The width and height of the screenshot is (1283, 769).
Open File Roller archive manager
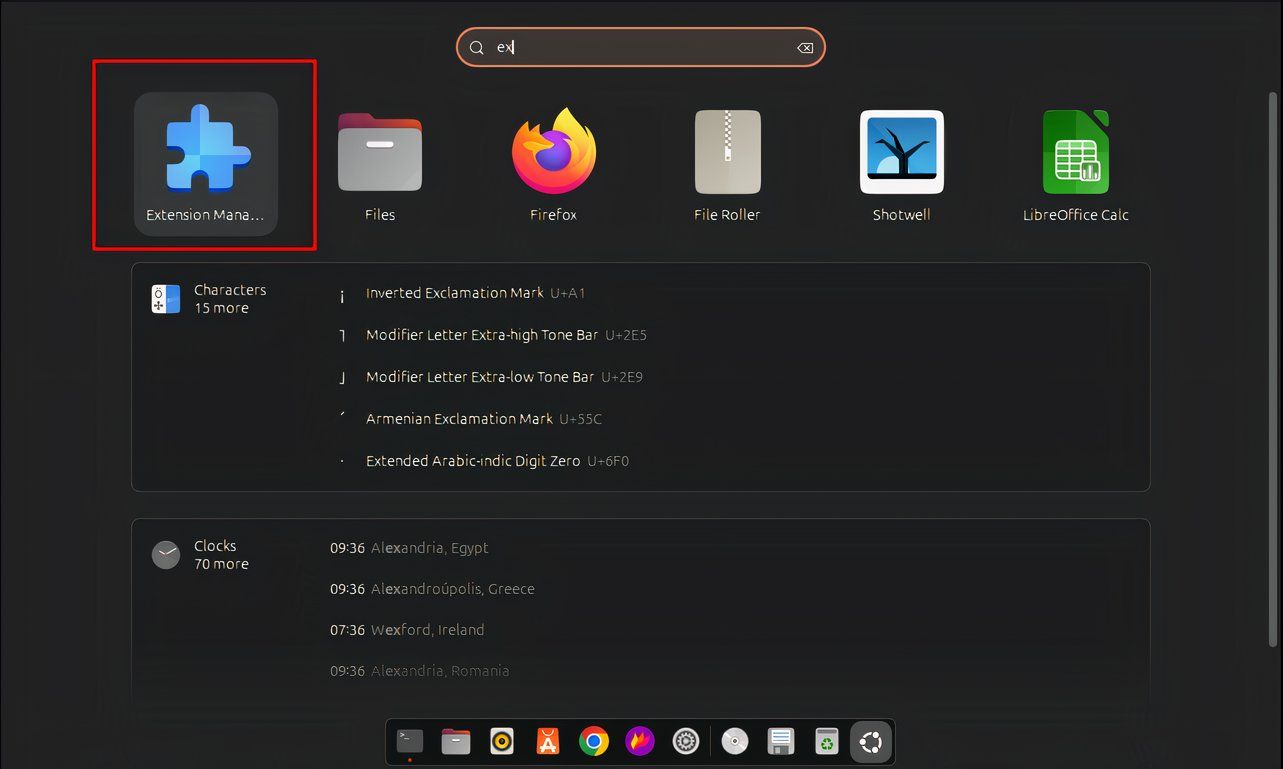[x=727, y=152]
